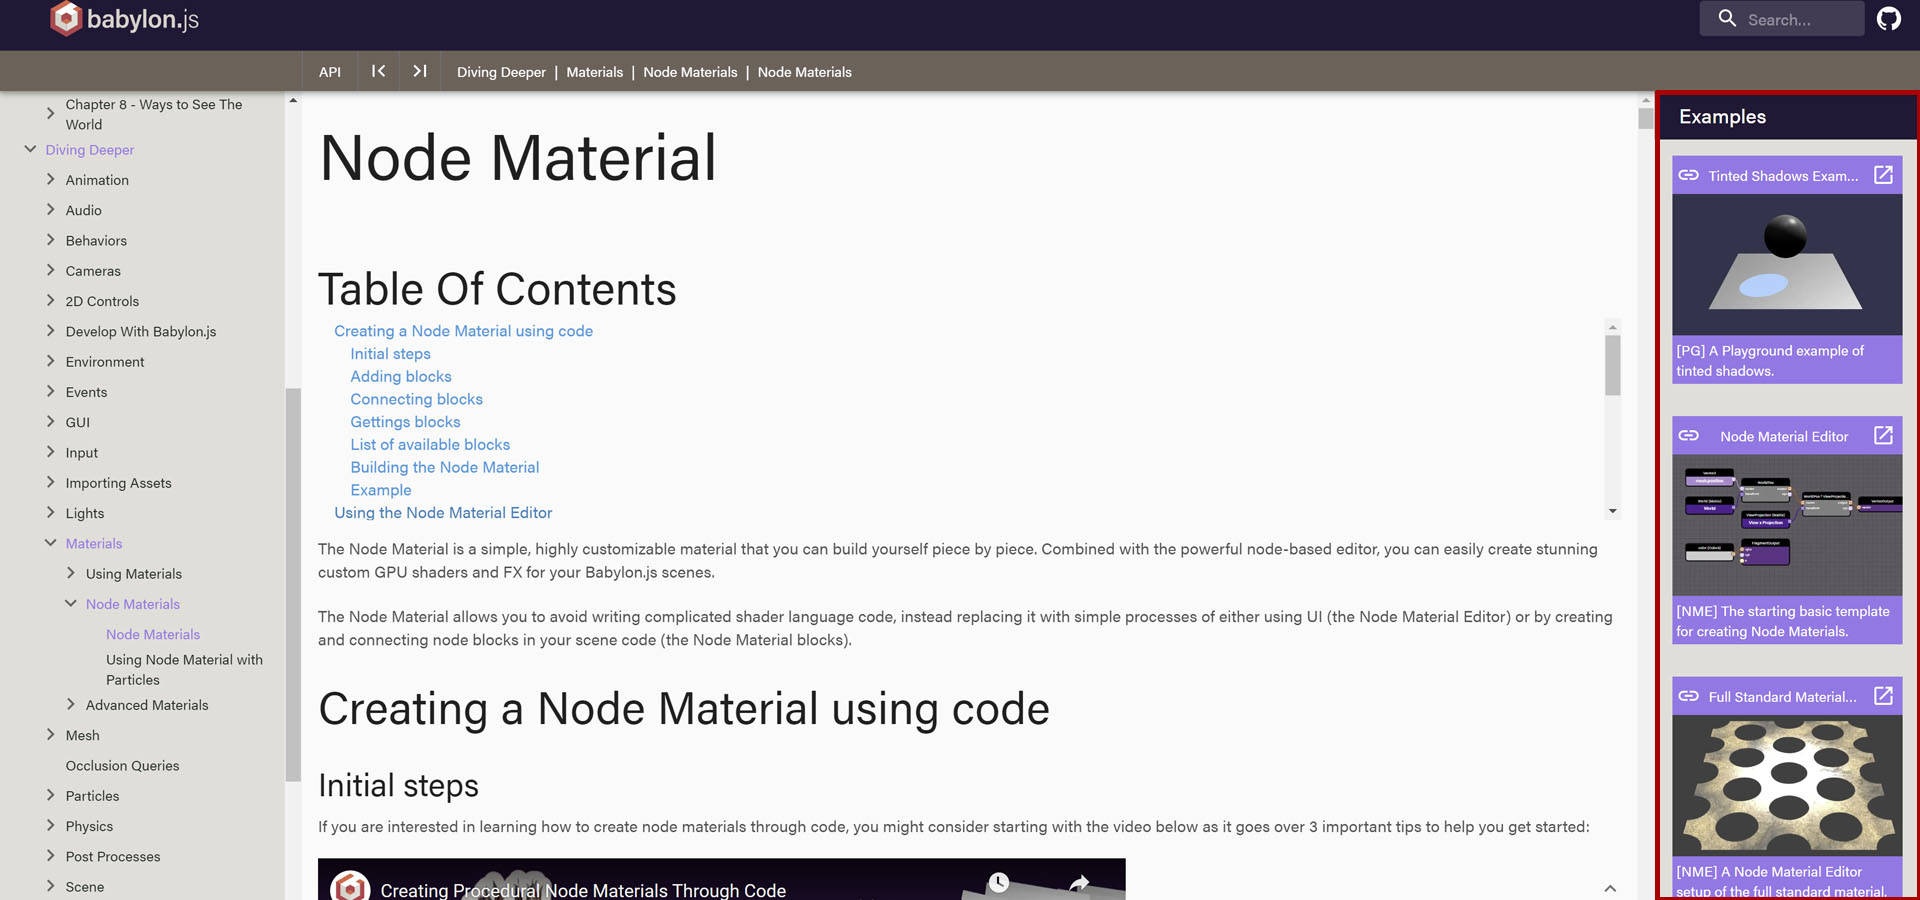Collapse the Materials section chevron

tap(50, 543)
